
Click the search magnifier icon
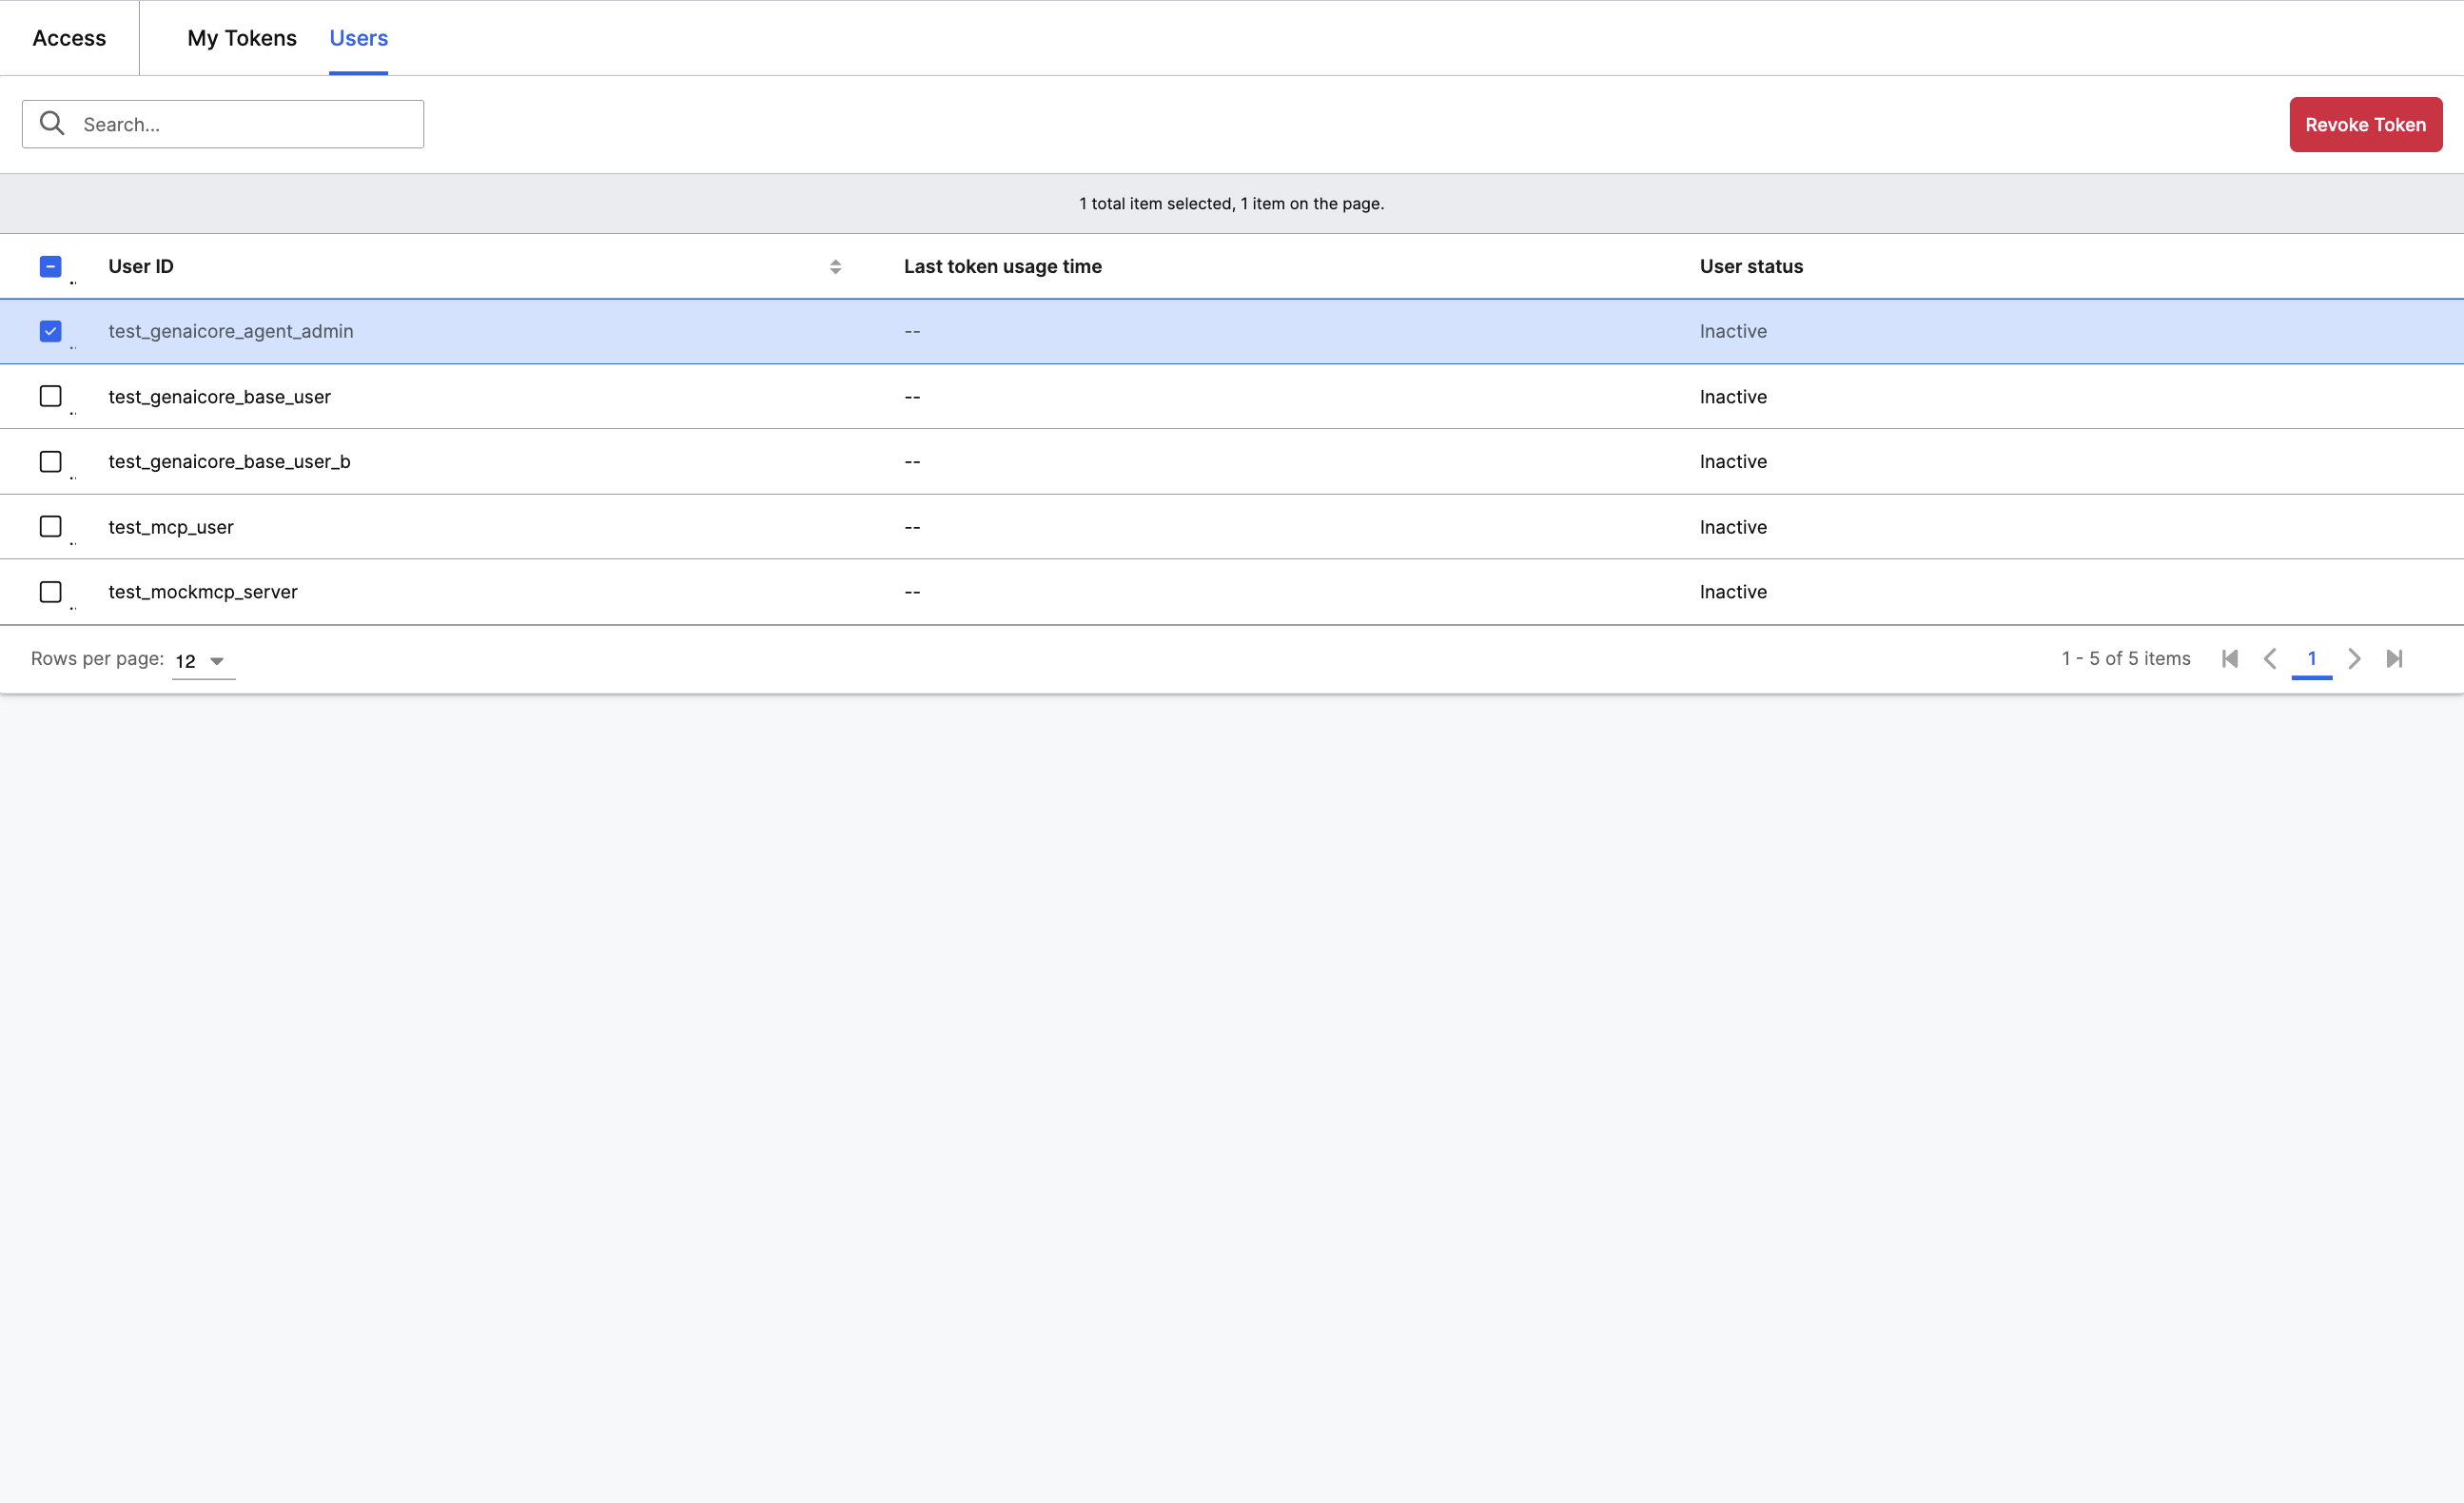[52, 123]
